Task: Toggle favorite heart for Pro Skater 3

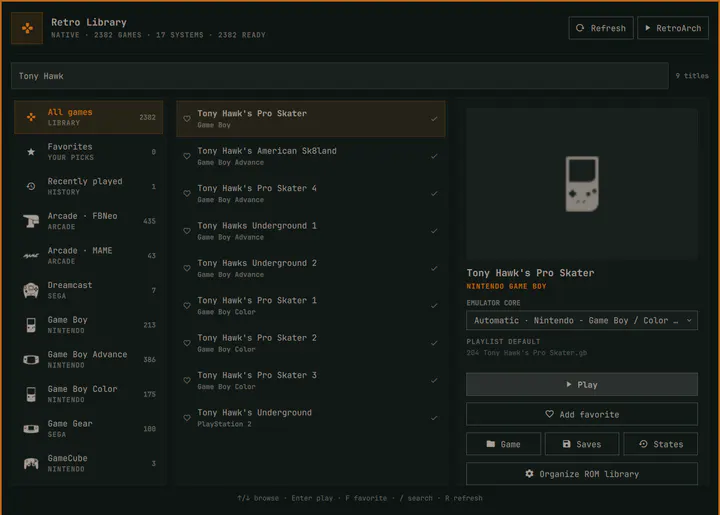Action: [187, 381]
